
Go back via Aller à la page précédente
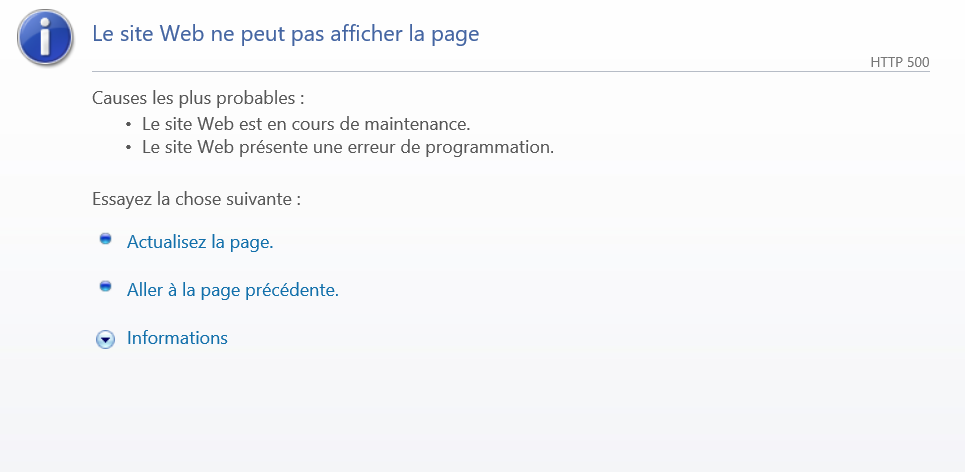pos(233,289)
